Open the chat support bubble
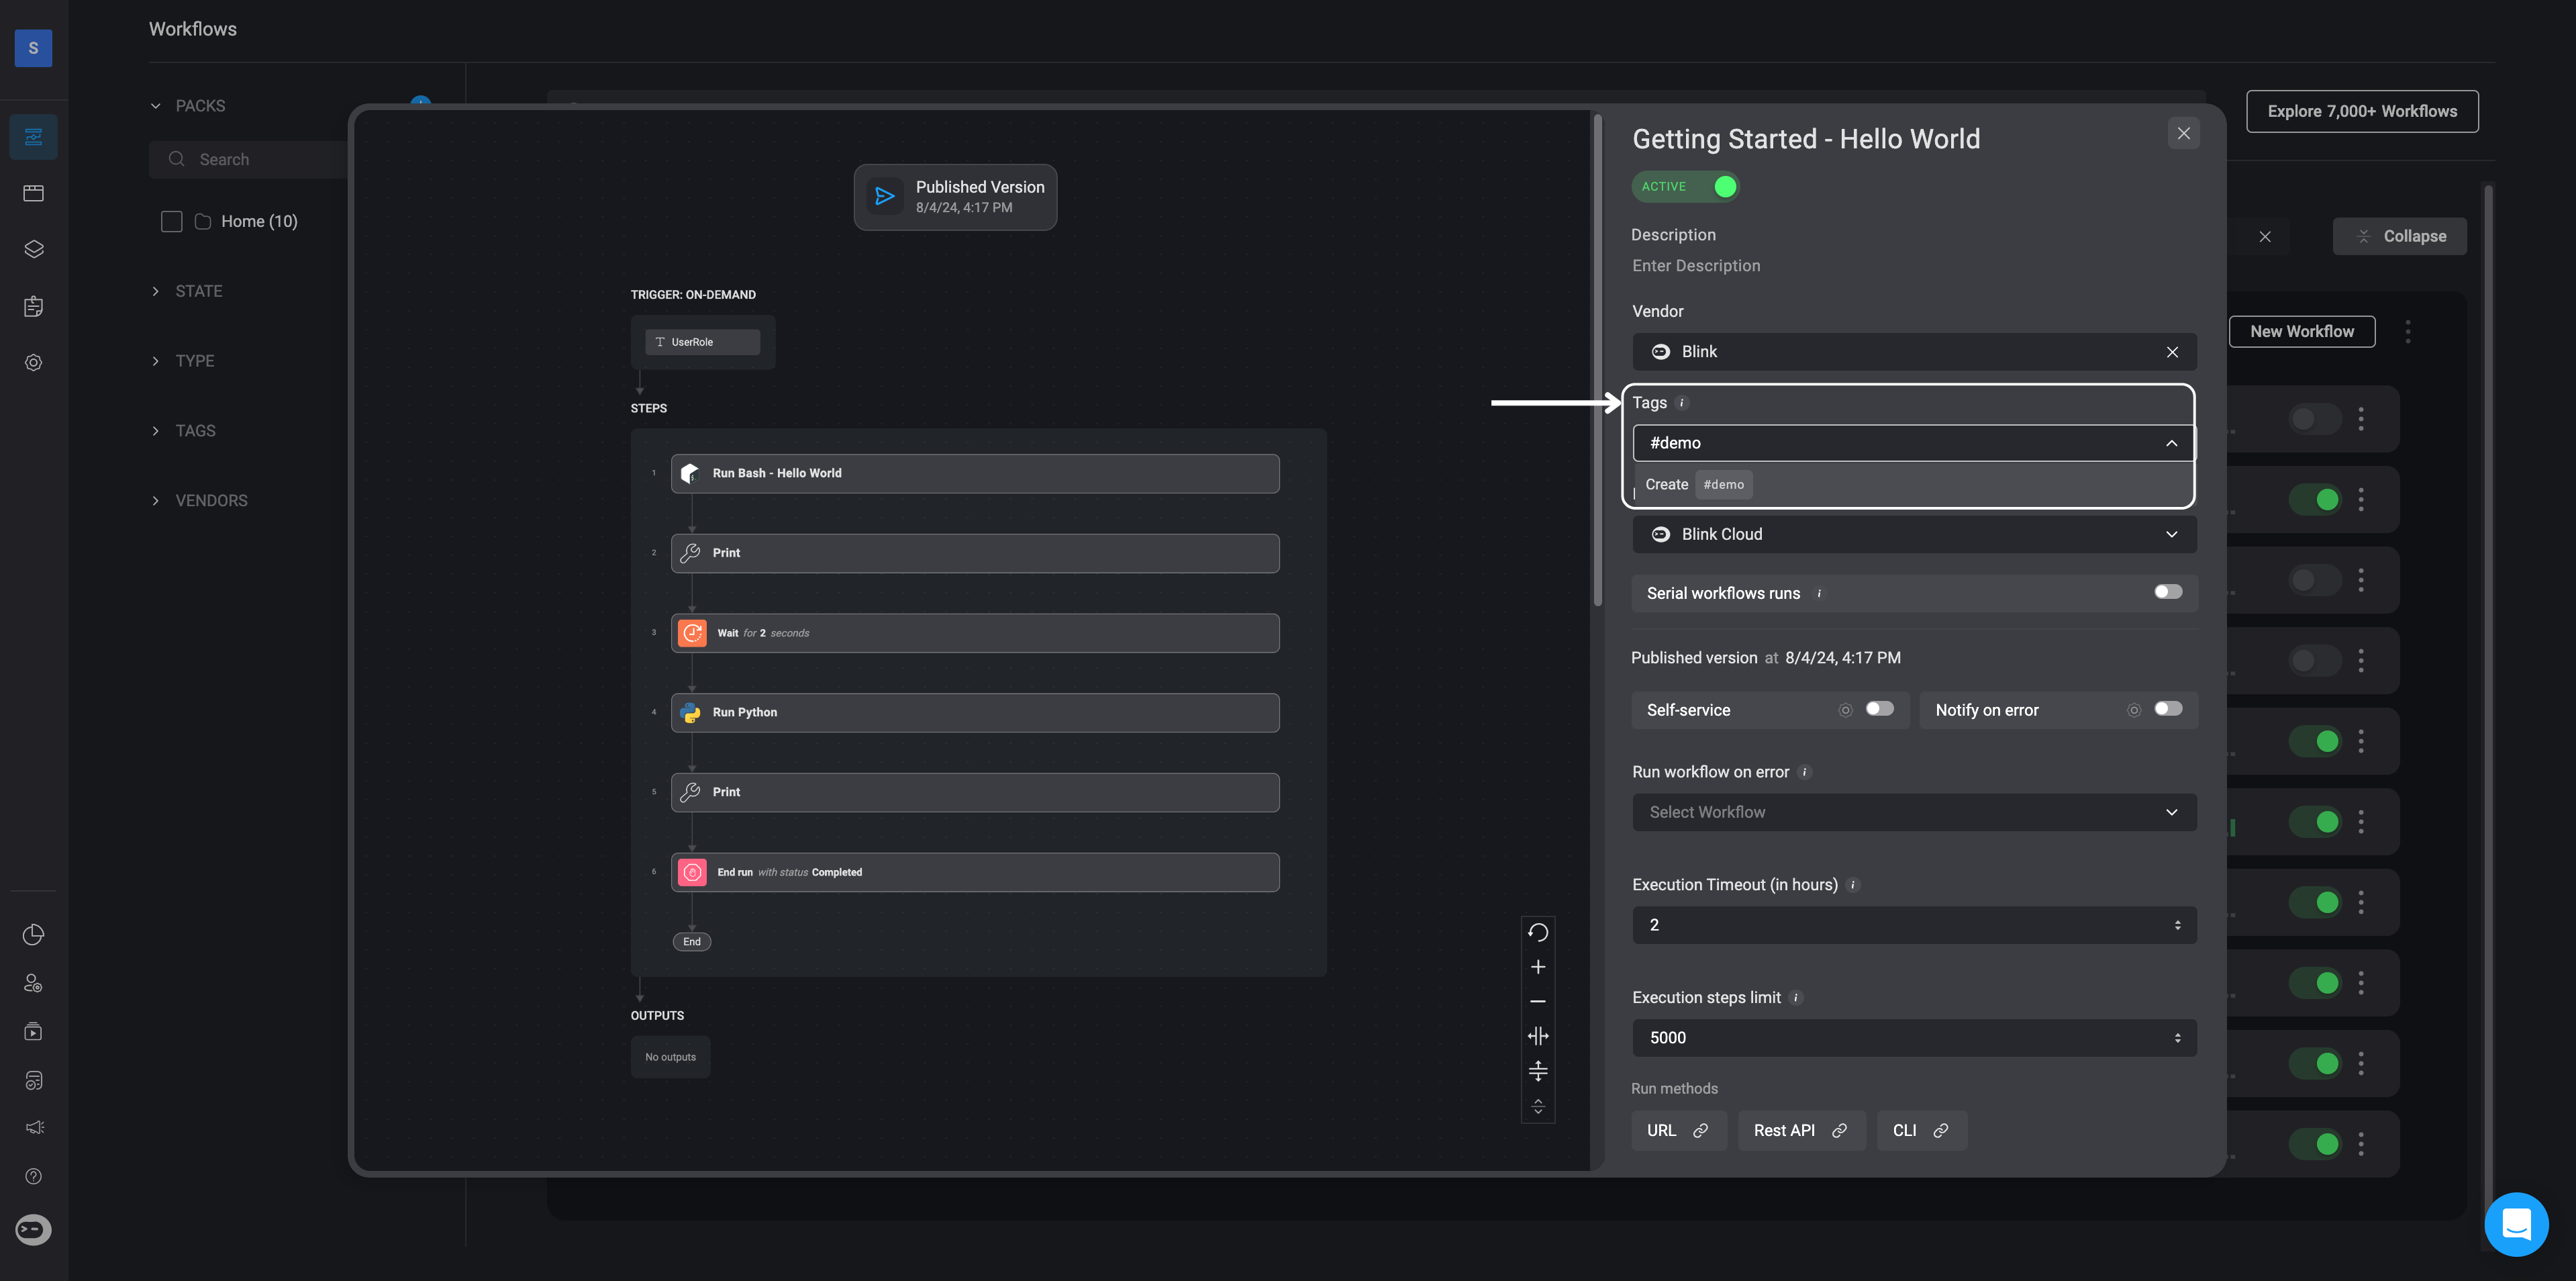 (2516, 1224)
